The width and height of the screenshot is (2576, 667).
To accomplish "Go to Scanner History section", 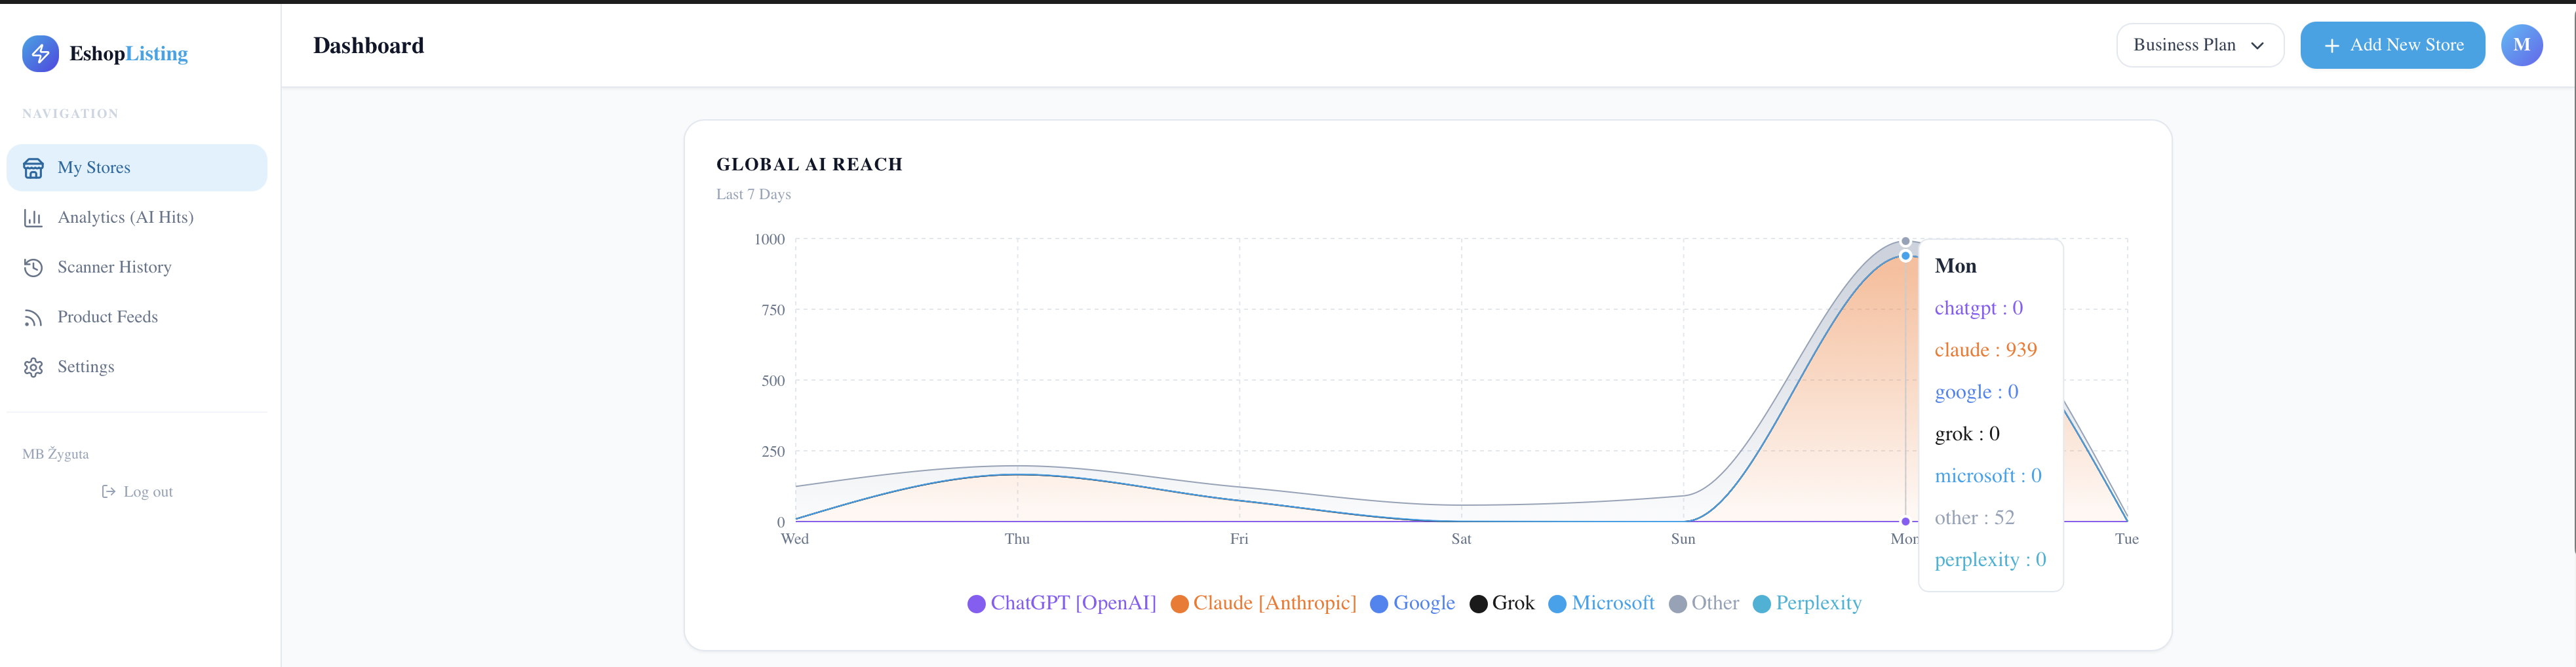I will coord(114,267).
